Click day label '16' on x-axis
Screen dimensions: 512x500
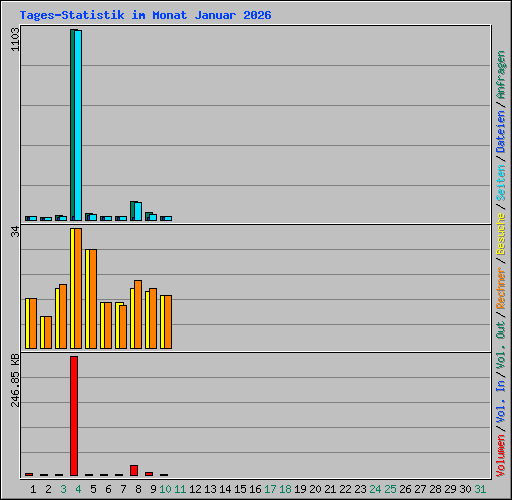[255, 489]
